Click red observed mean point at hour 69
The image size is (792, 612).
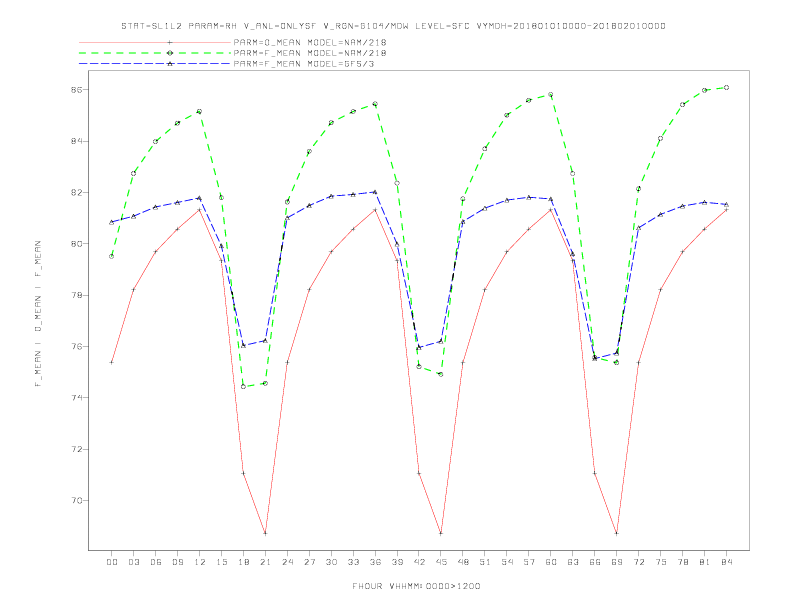click(x=617, y=533)
